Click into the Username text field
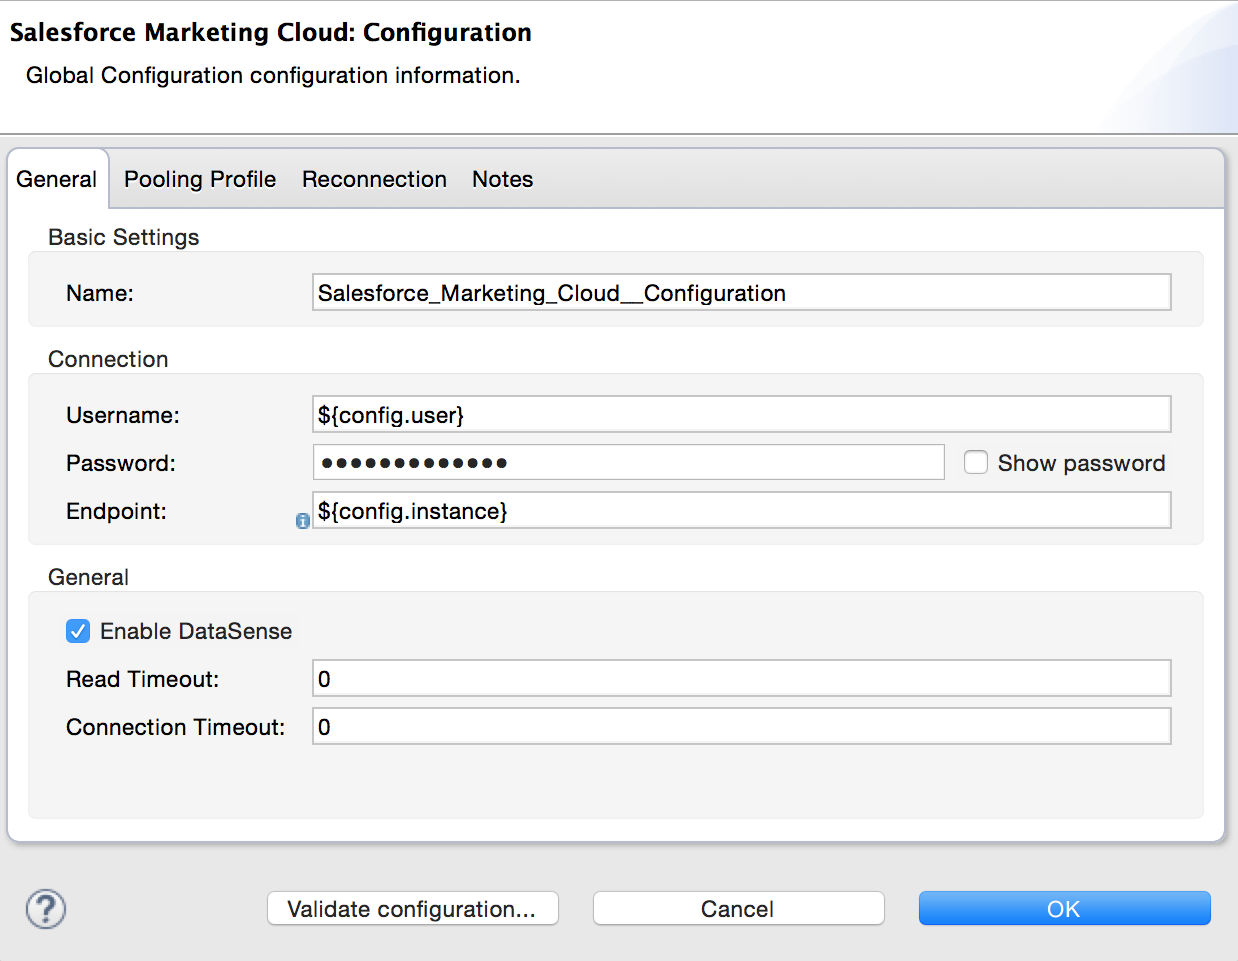This screenshot has width=1238, height=961. (x=741, y=415)
